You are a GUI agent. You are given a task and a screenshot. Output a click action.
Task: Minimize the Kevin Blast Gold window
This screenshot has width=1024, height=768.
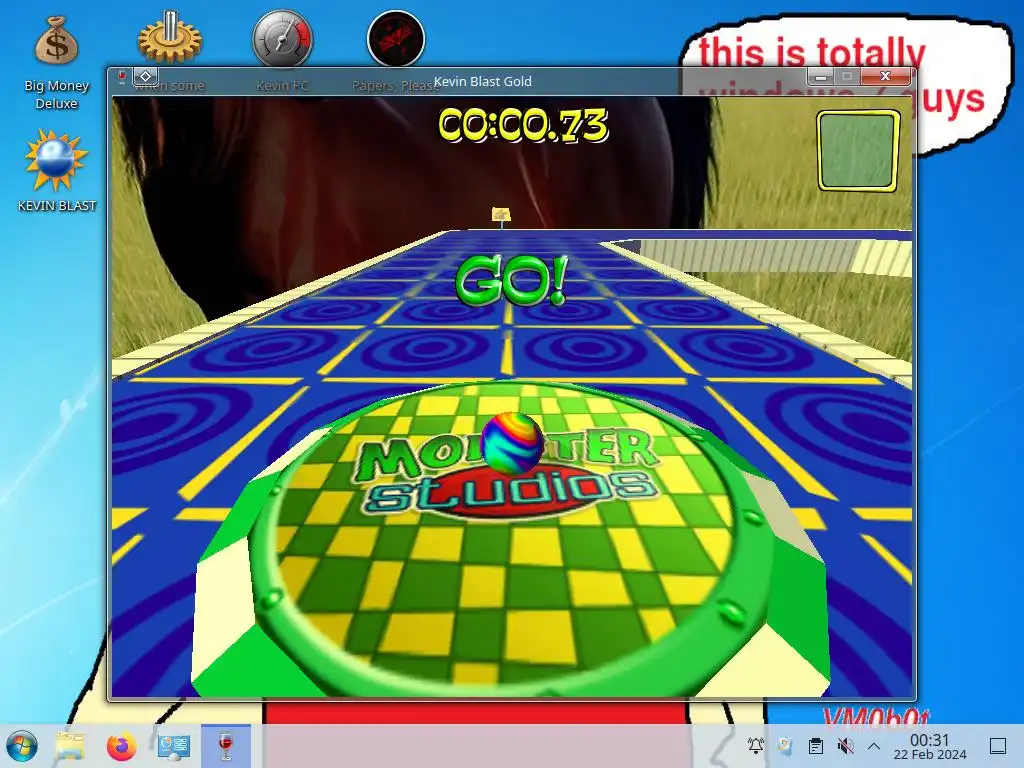click(x=821, y=77)
